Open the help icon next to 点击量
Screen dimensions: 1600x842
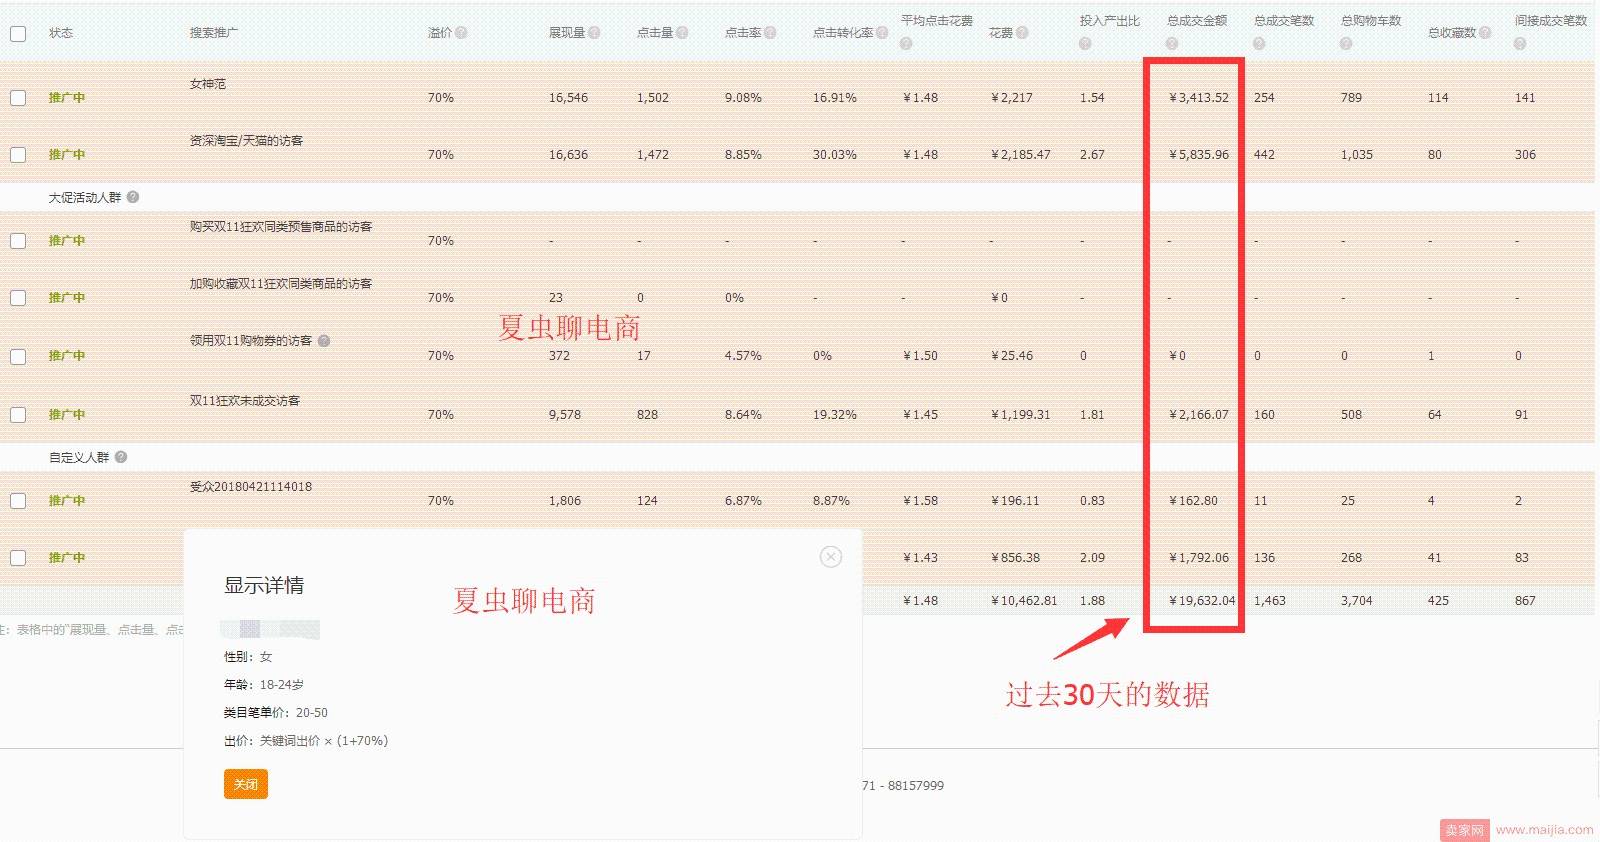[682, 33]
